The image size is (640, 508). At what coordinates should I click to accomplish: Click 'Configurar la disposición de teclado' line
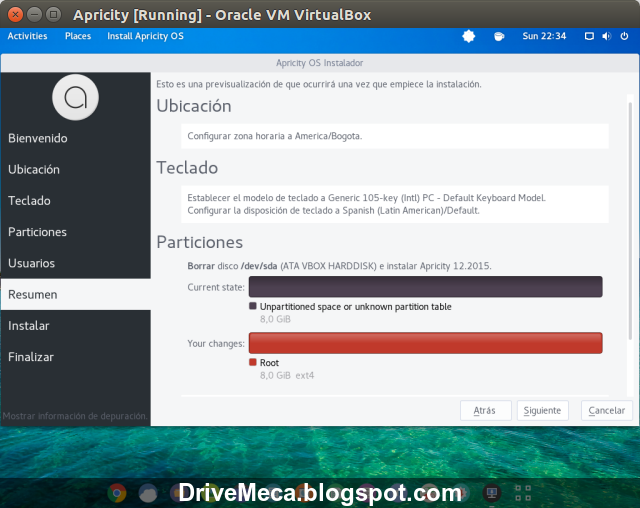333,211
